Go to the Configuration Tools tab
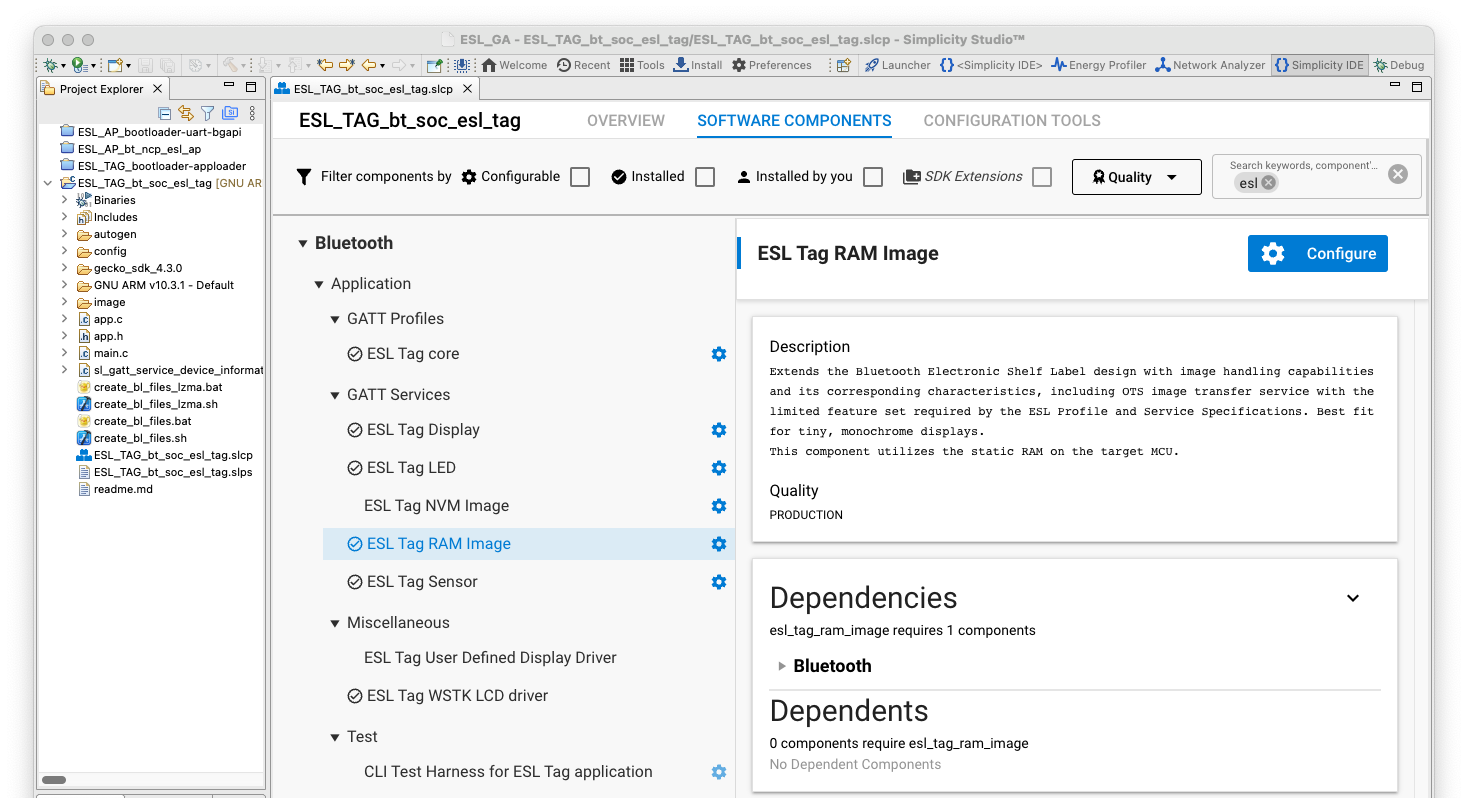Screen dimensions: 1468x798 coord(1011,121)
